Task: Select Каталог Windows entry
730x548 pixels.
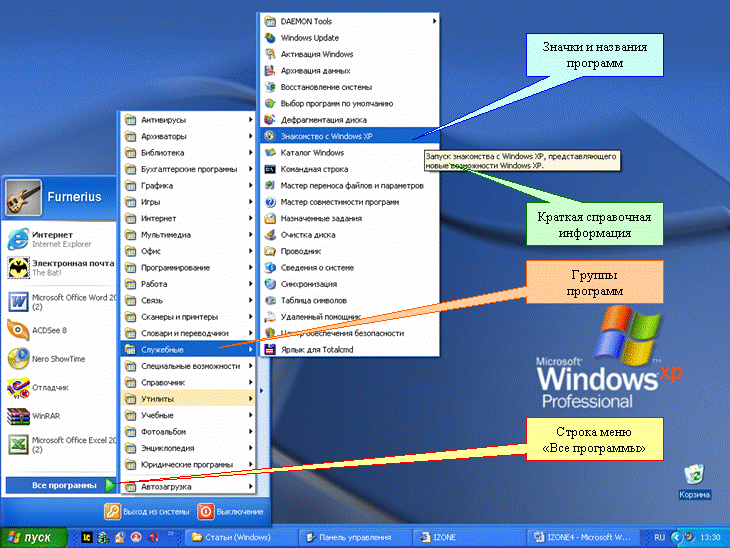Action: point(350,152)
